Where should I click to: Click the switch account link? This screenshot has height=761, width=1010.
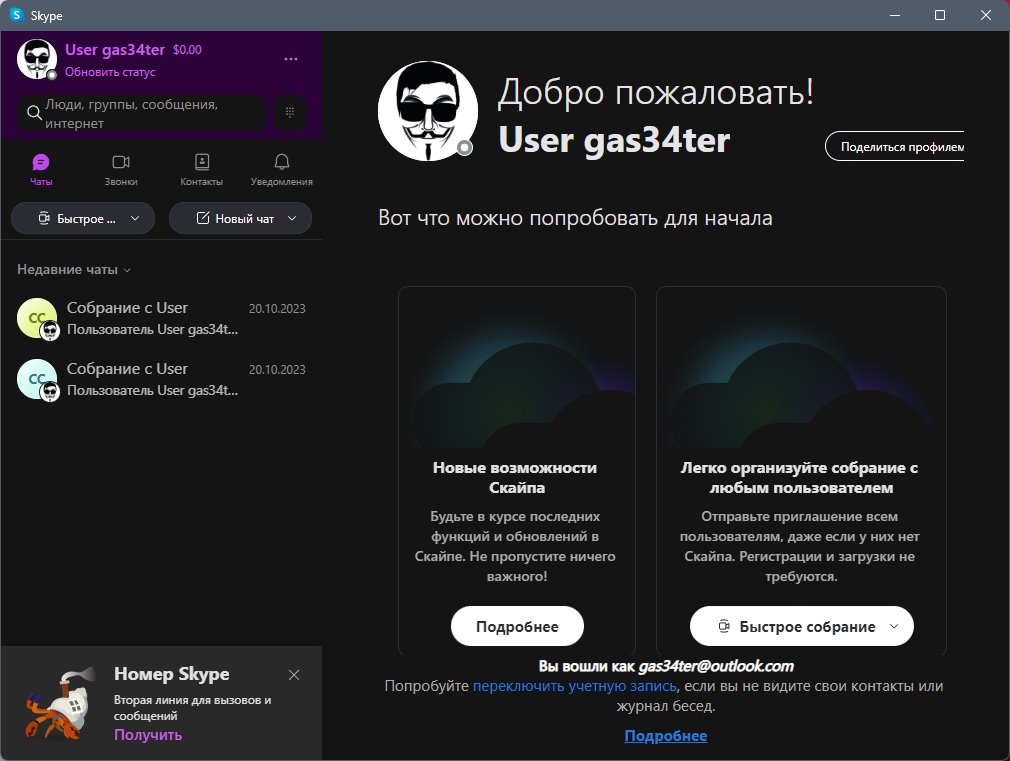click(x=574, y=686)
